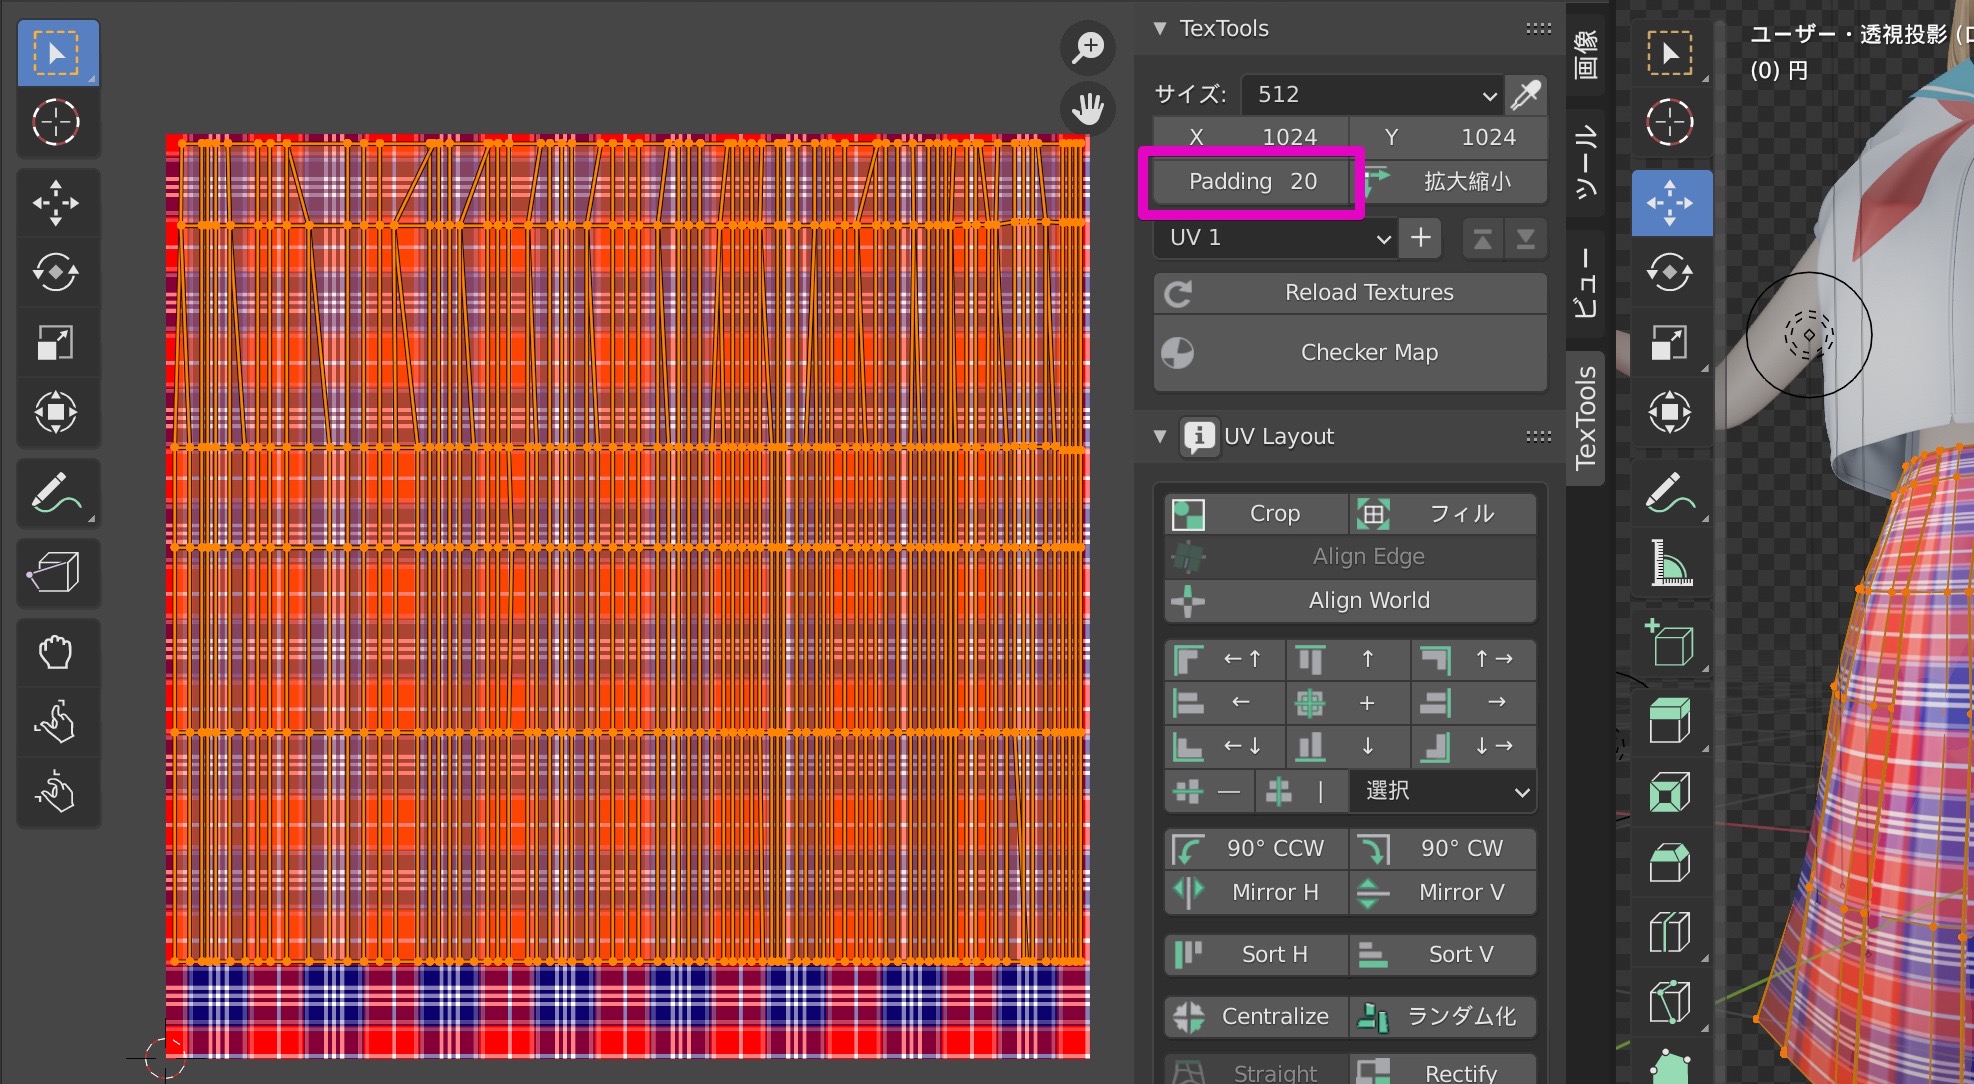Apply a Checker Map to the model
The width and height of the screenshot is (1974, 1084).
click(x=1369, y=352)
